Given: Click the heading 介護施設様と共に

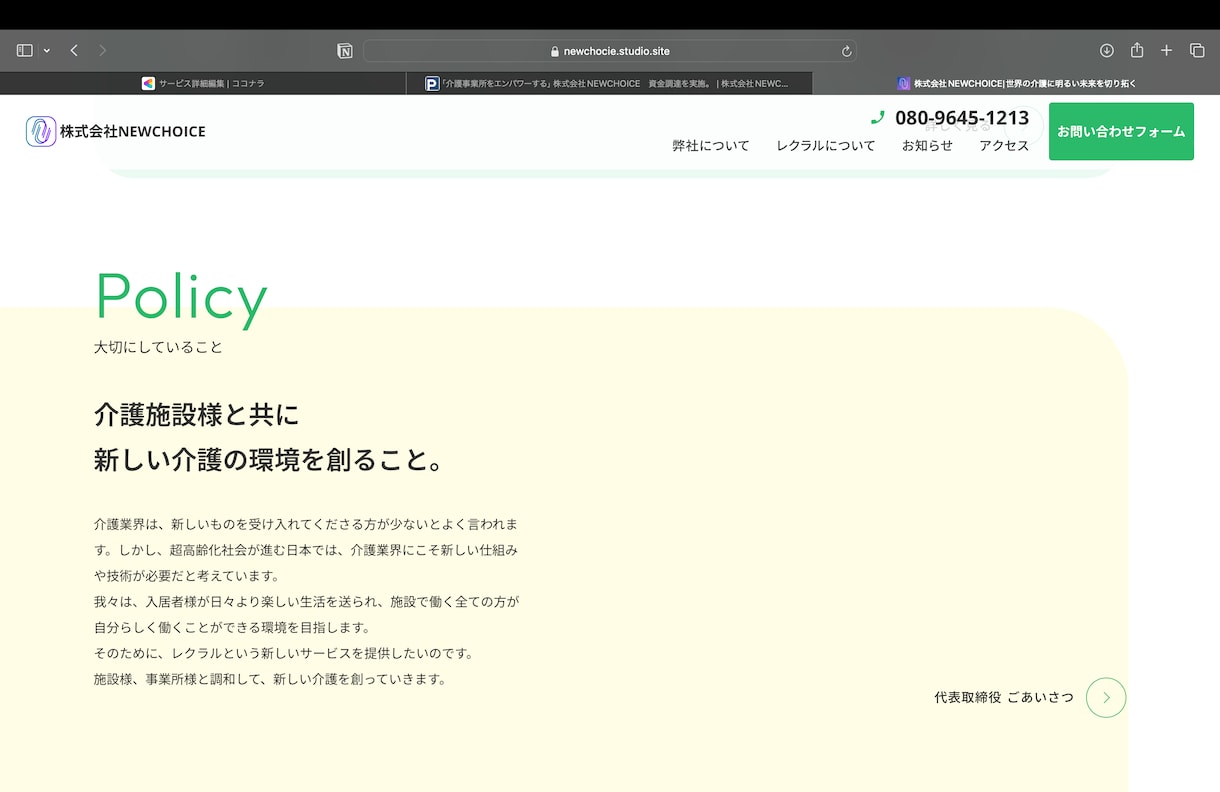Looking at the screenshot, I should pos(197,414).
